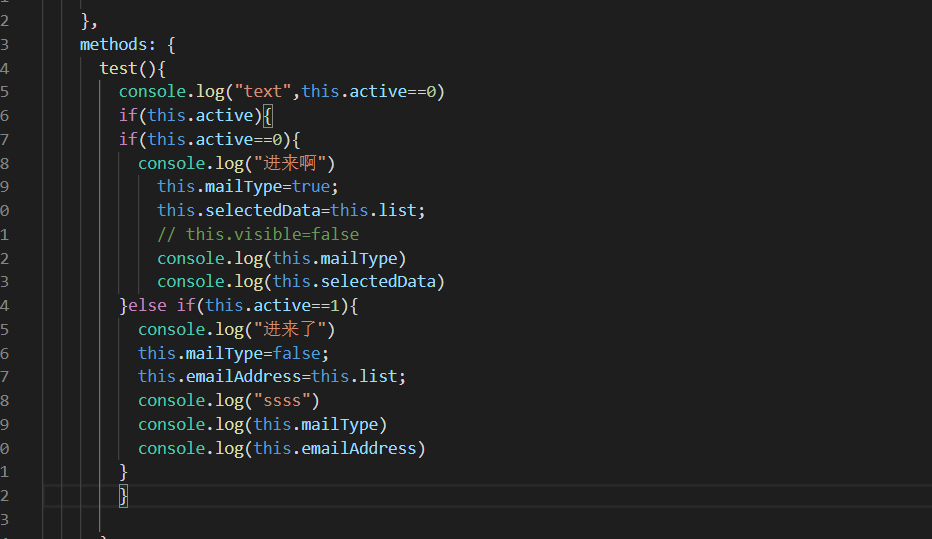The width and height of the screenshot is (932, 539).
Task: Click the console.log("进来啊") line
Action: (237, 163)
